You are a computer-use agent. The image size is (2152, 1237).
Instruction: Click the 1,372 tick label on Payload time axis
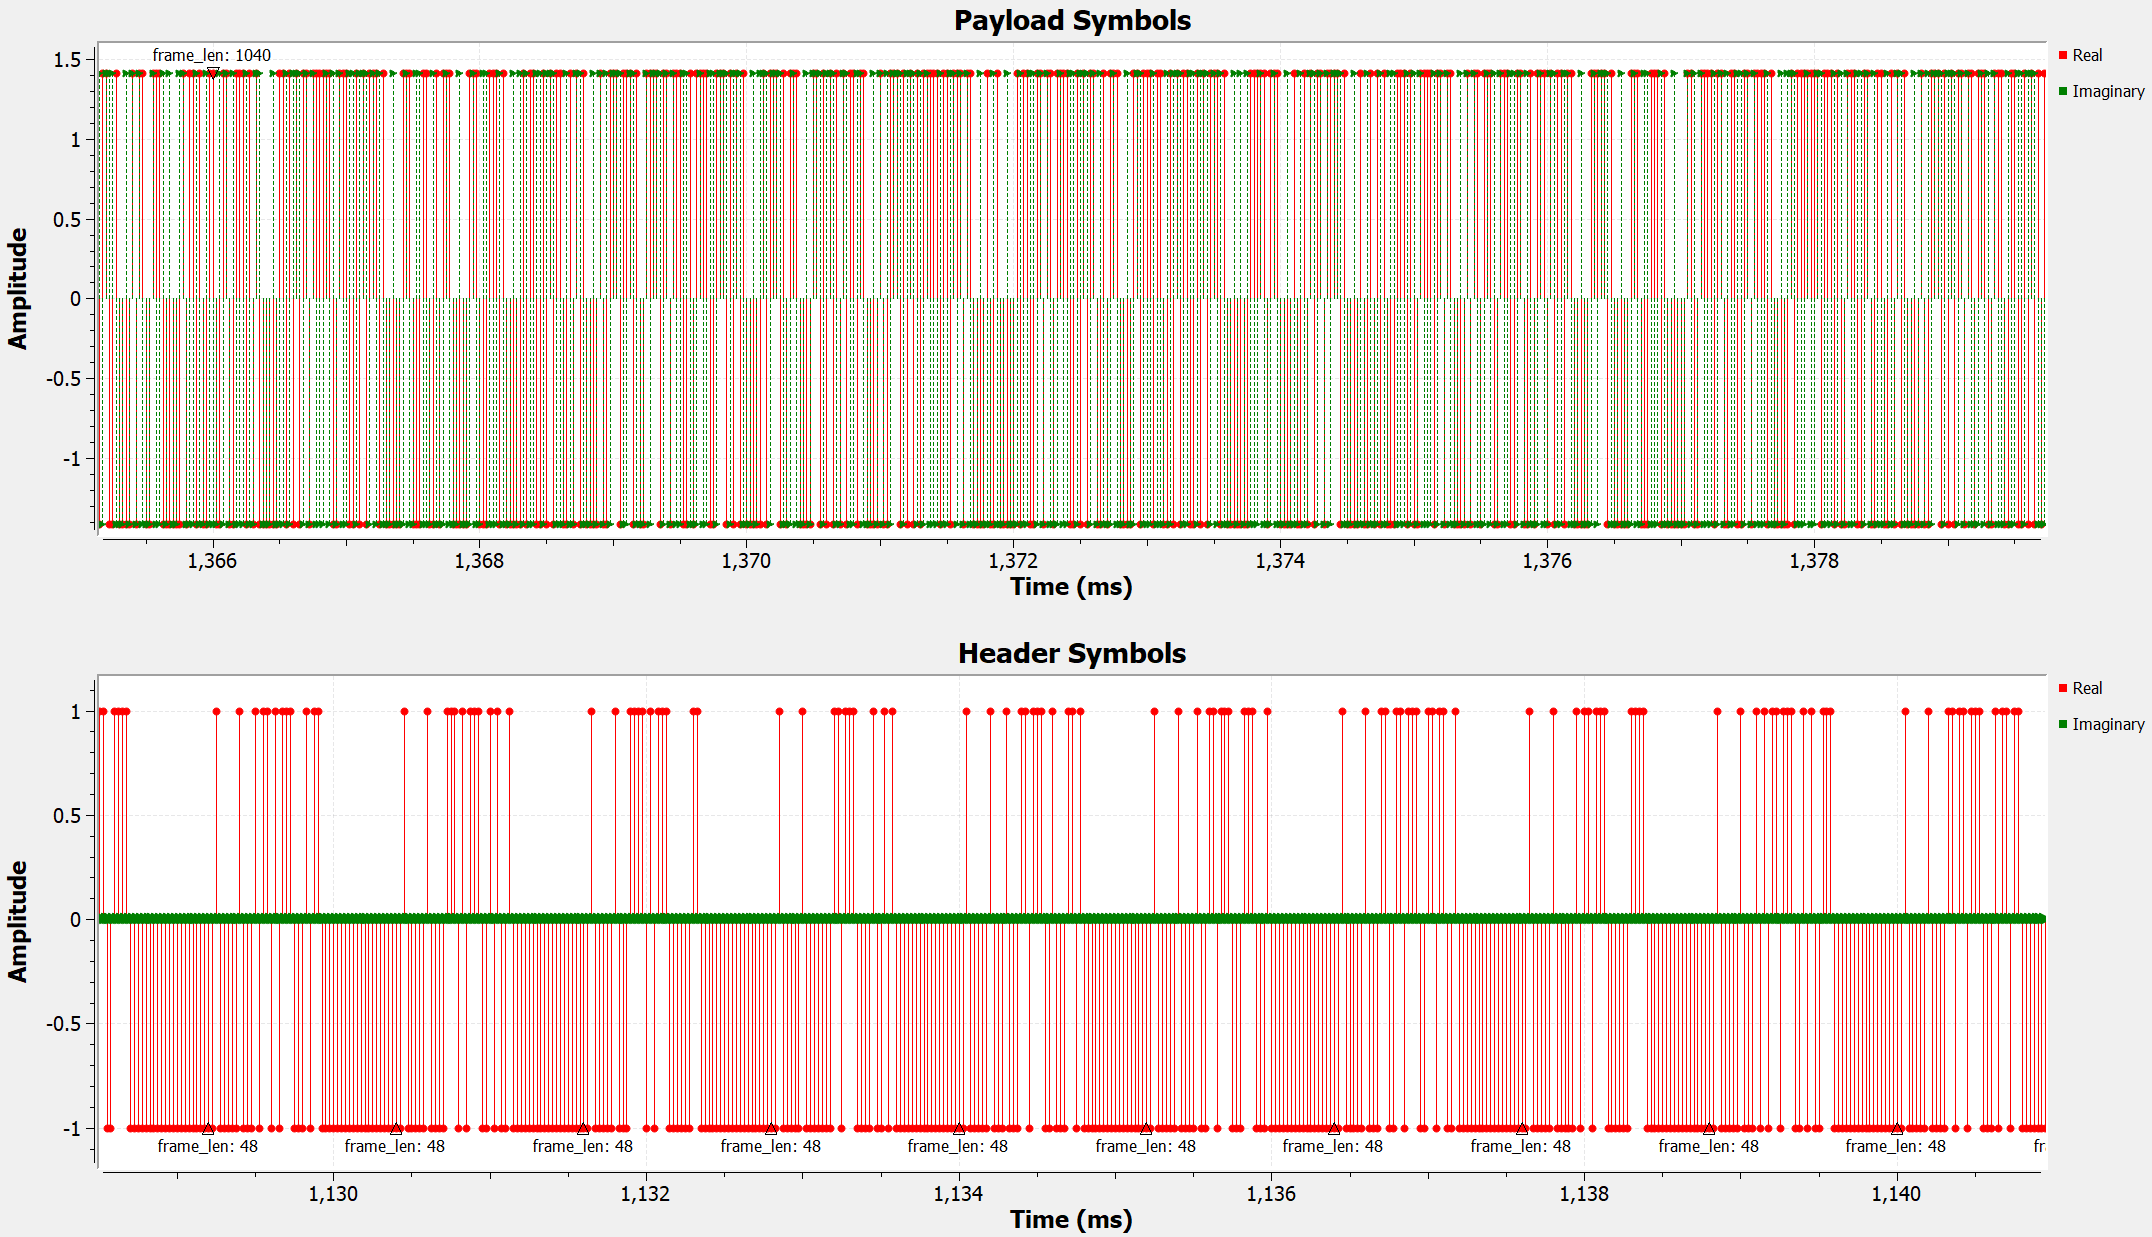tap(1013, 561)
